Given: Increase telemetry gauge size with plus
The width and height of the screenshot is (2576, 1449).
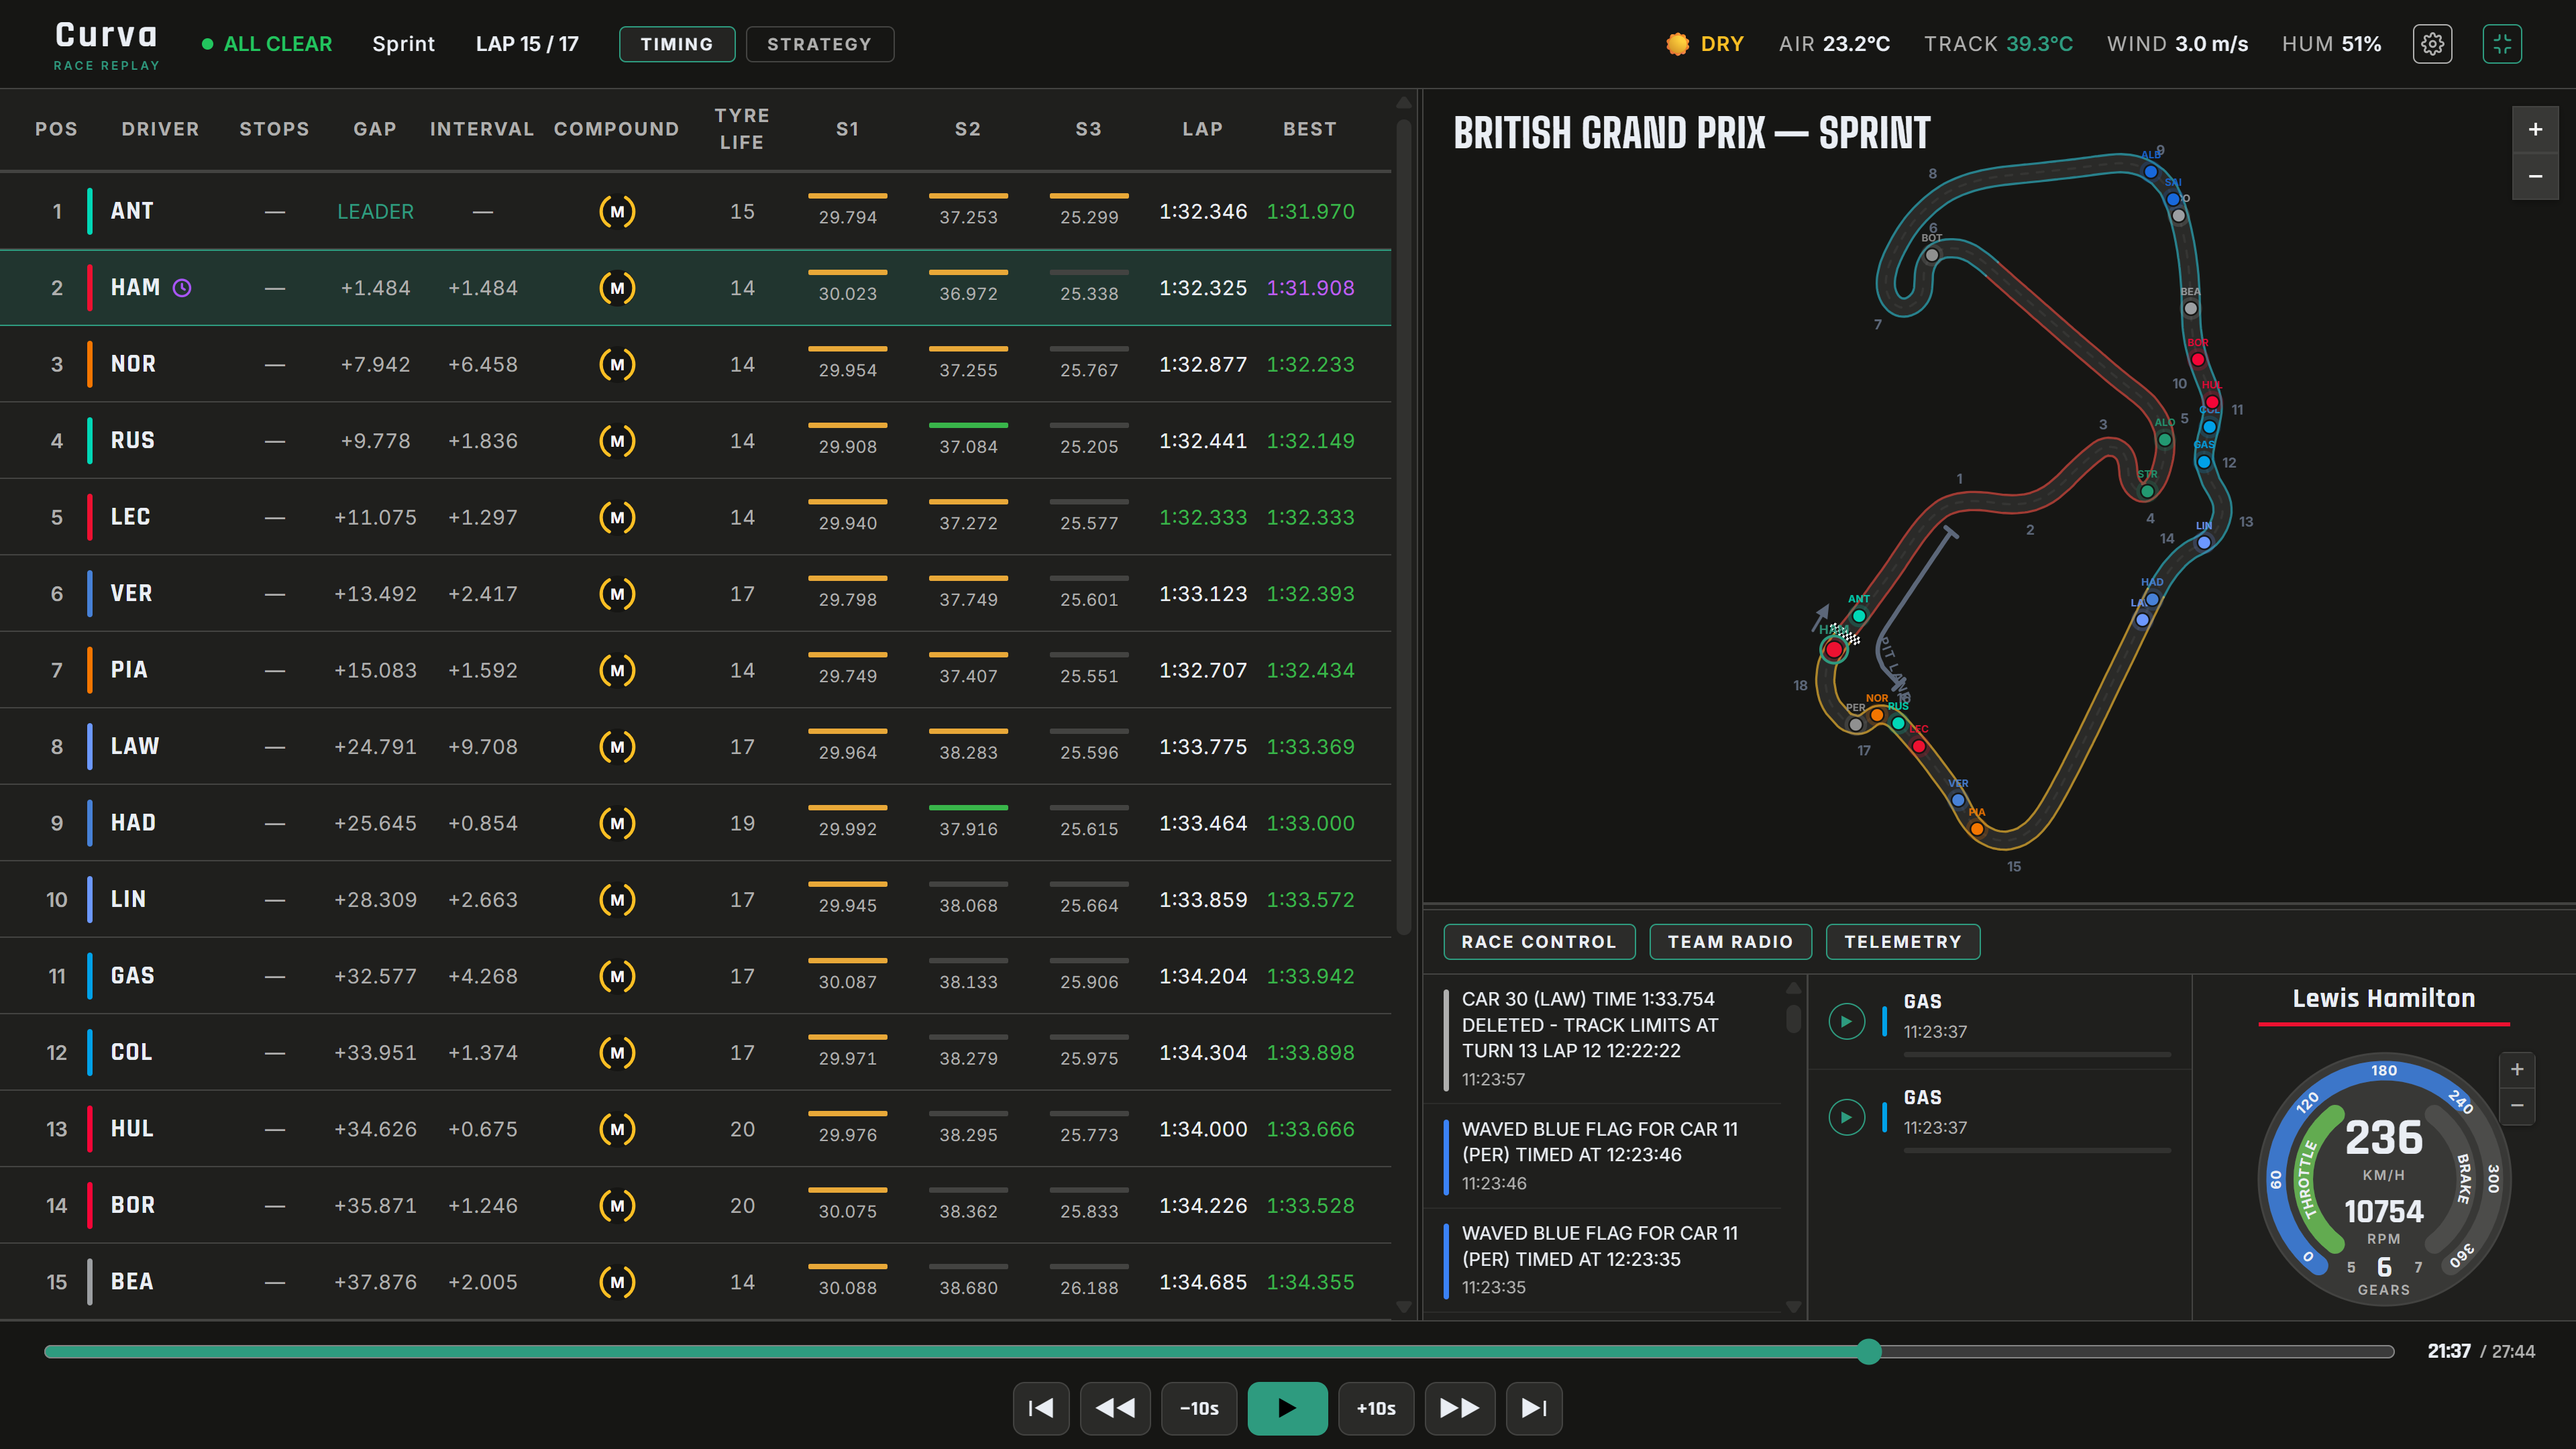Looking at the screenshot, I should click(2517, 1070).
